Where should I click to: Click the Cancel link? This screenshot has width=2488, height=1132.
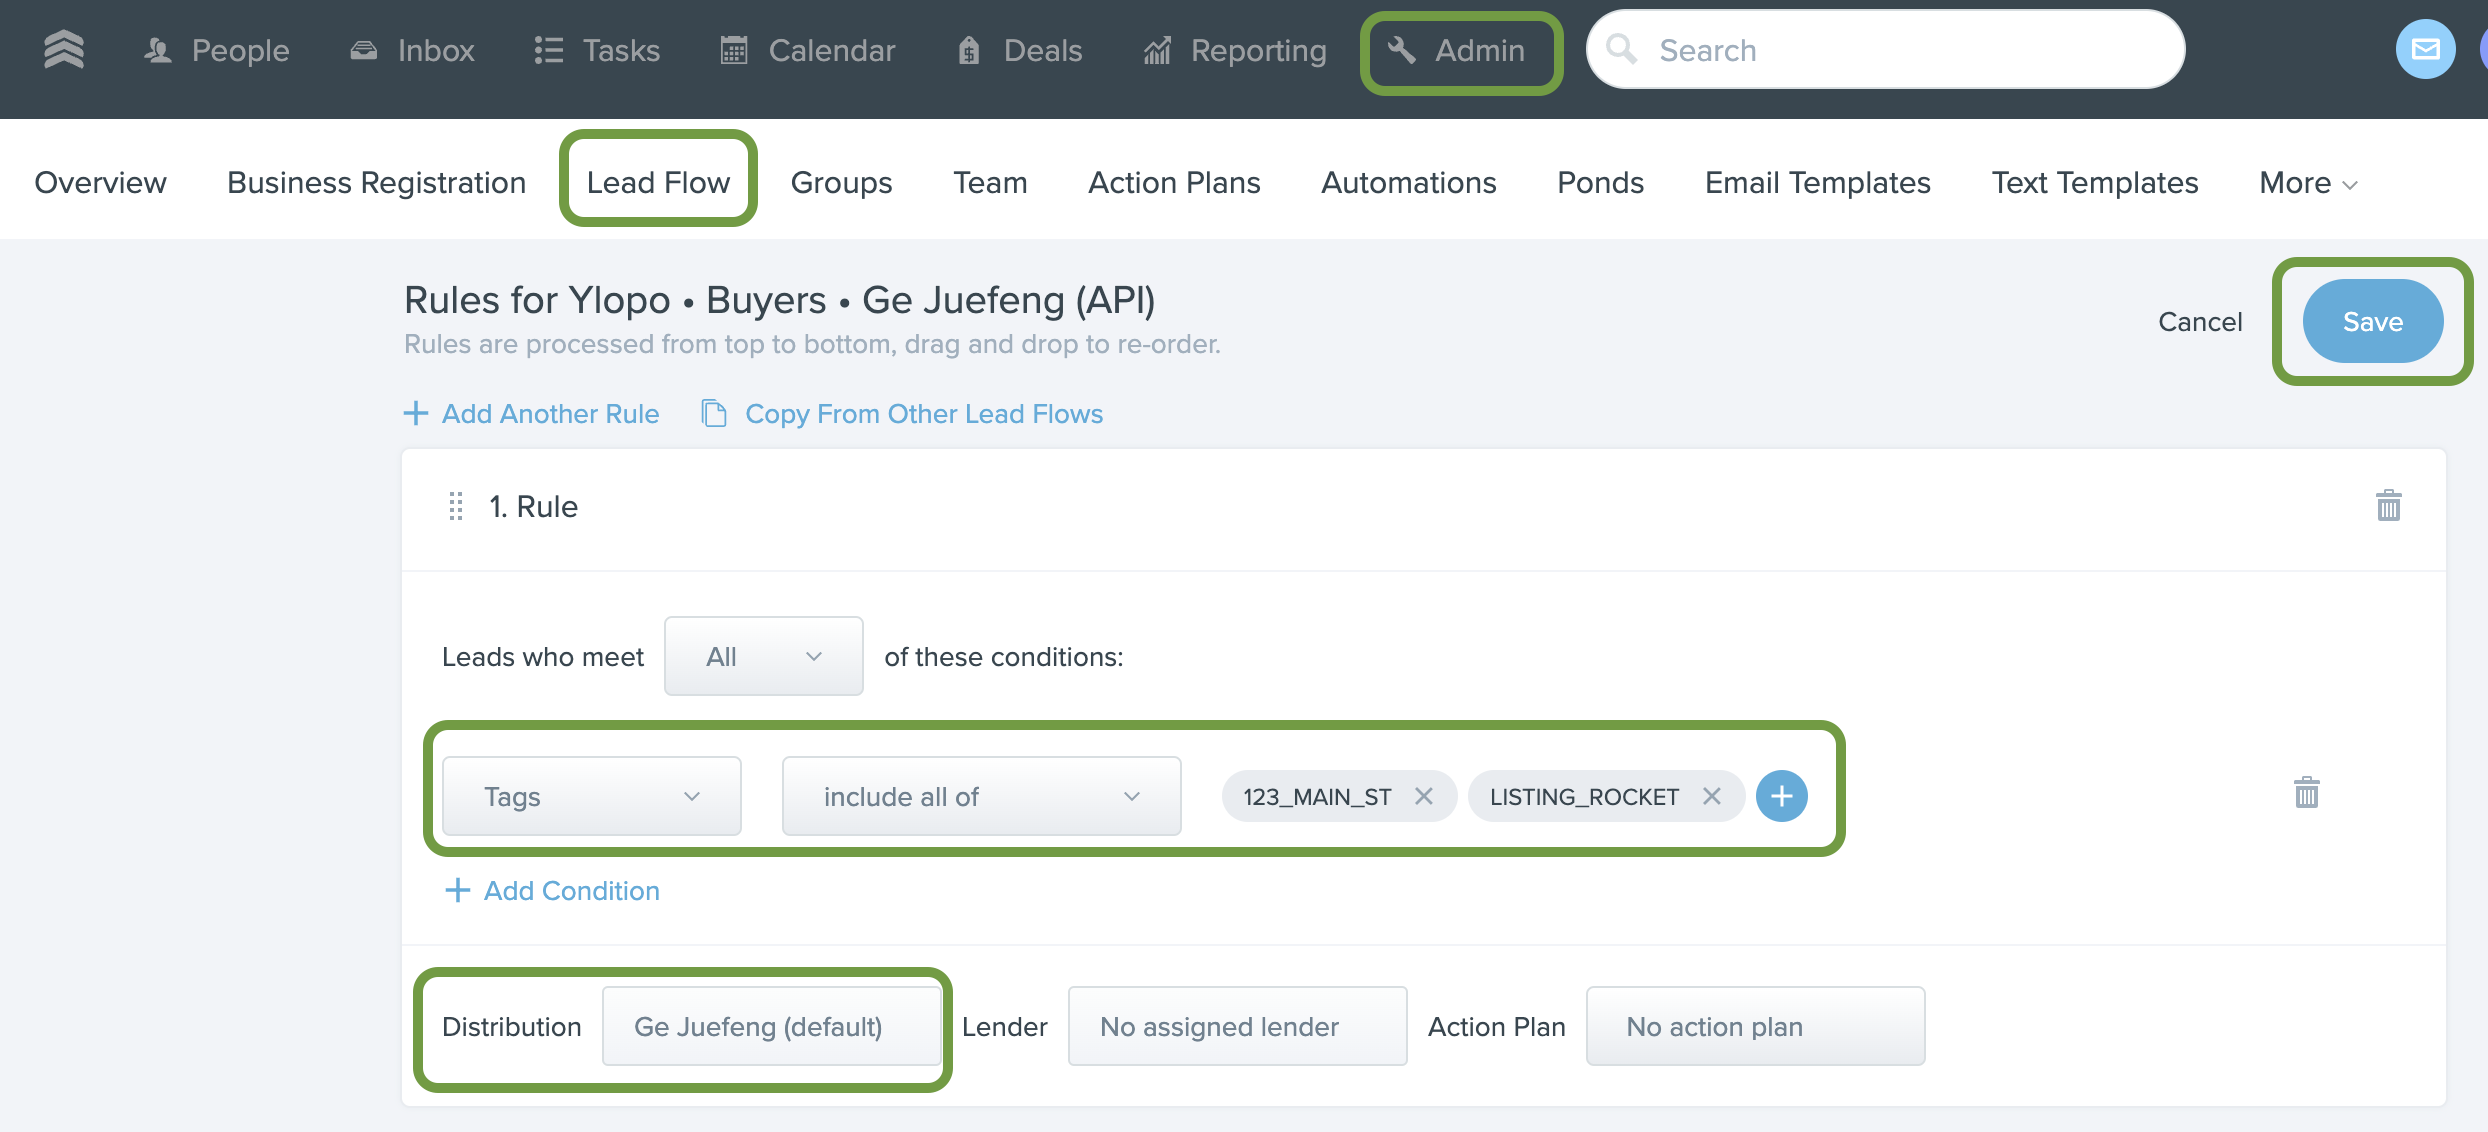coord(2200,322)
